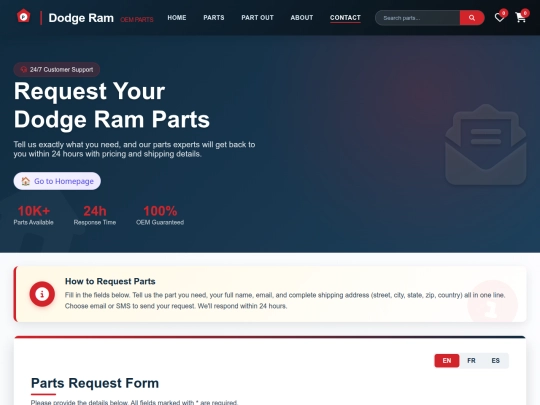
Task: Open the shopping cart icon
Action: click(x=520, y=18)
